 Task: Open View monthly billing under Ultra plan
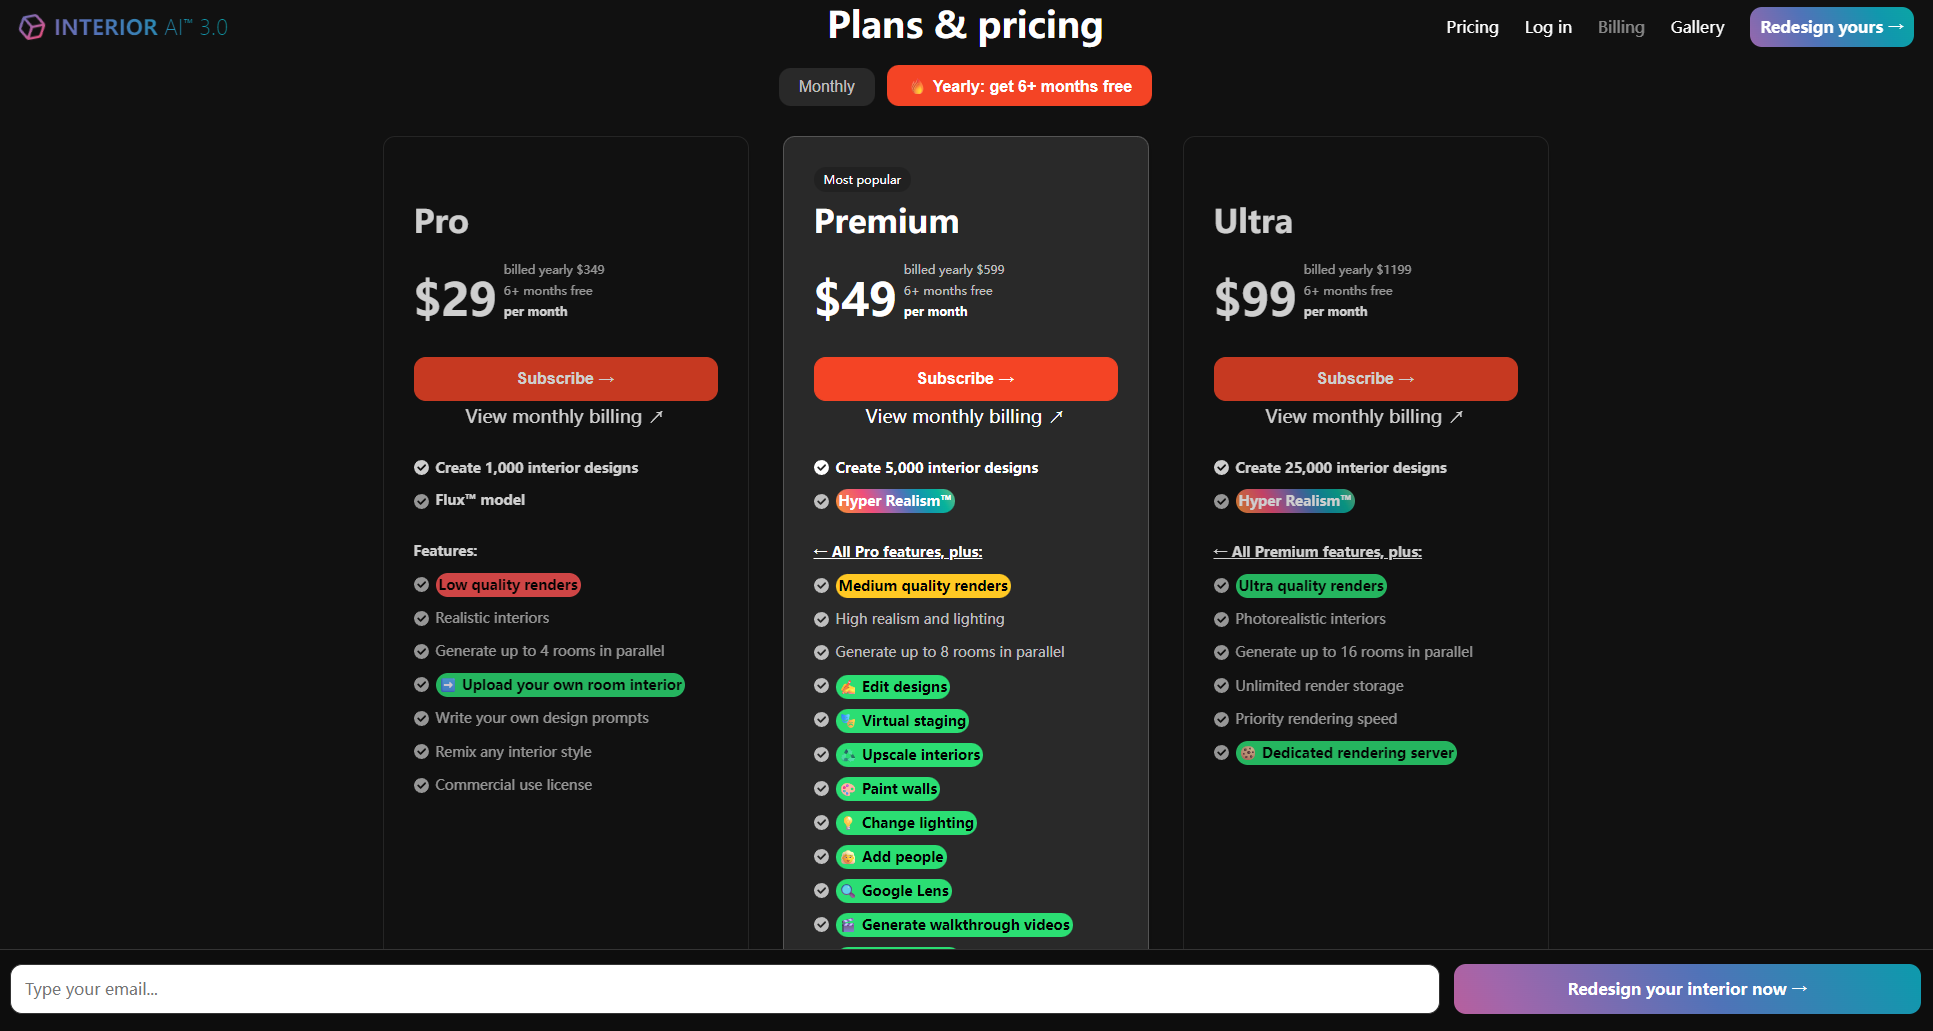click(x=1364, y=417)
